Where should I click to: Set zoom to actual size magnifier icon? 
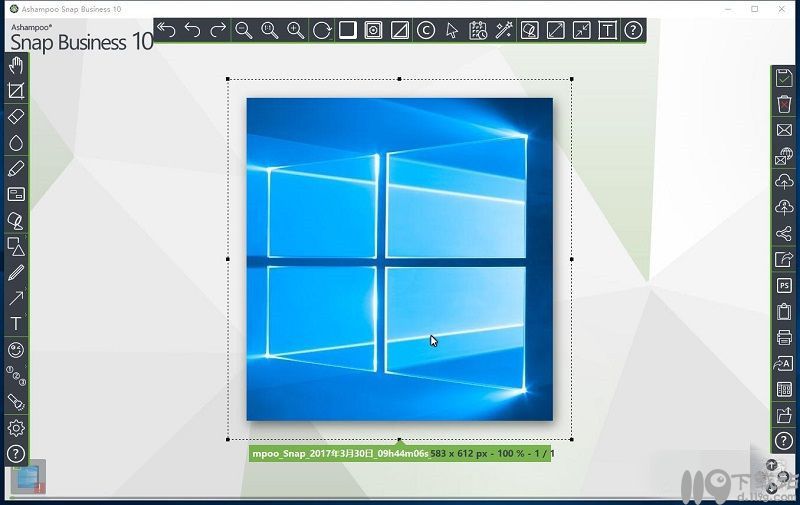(270, 30)
